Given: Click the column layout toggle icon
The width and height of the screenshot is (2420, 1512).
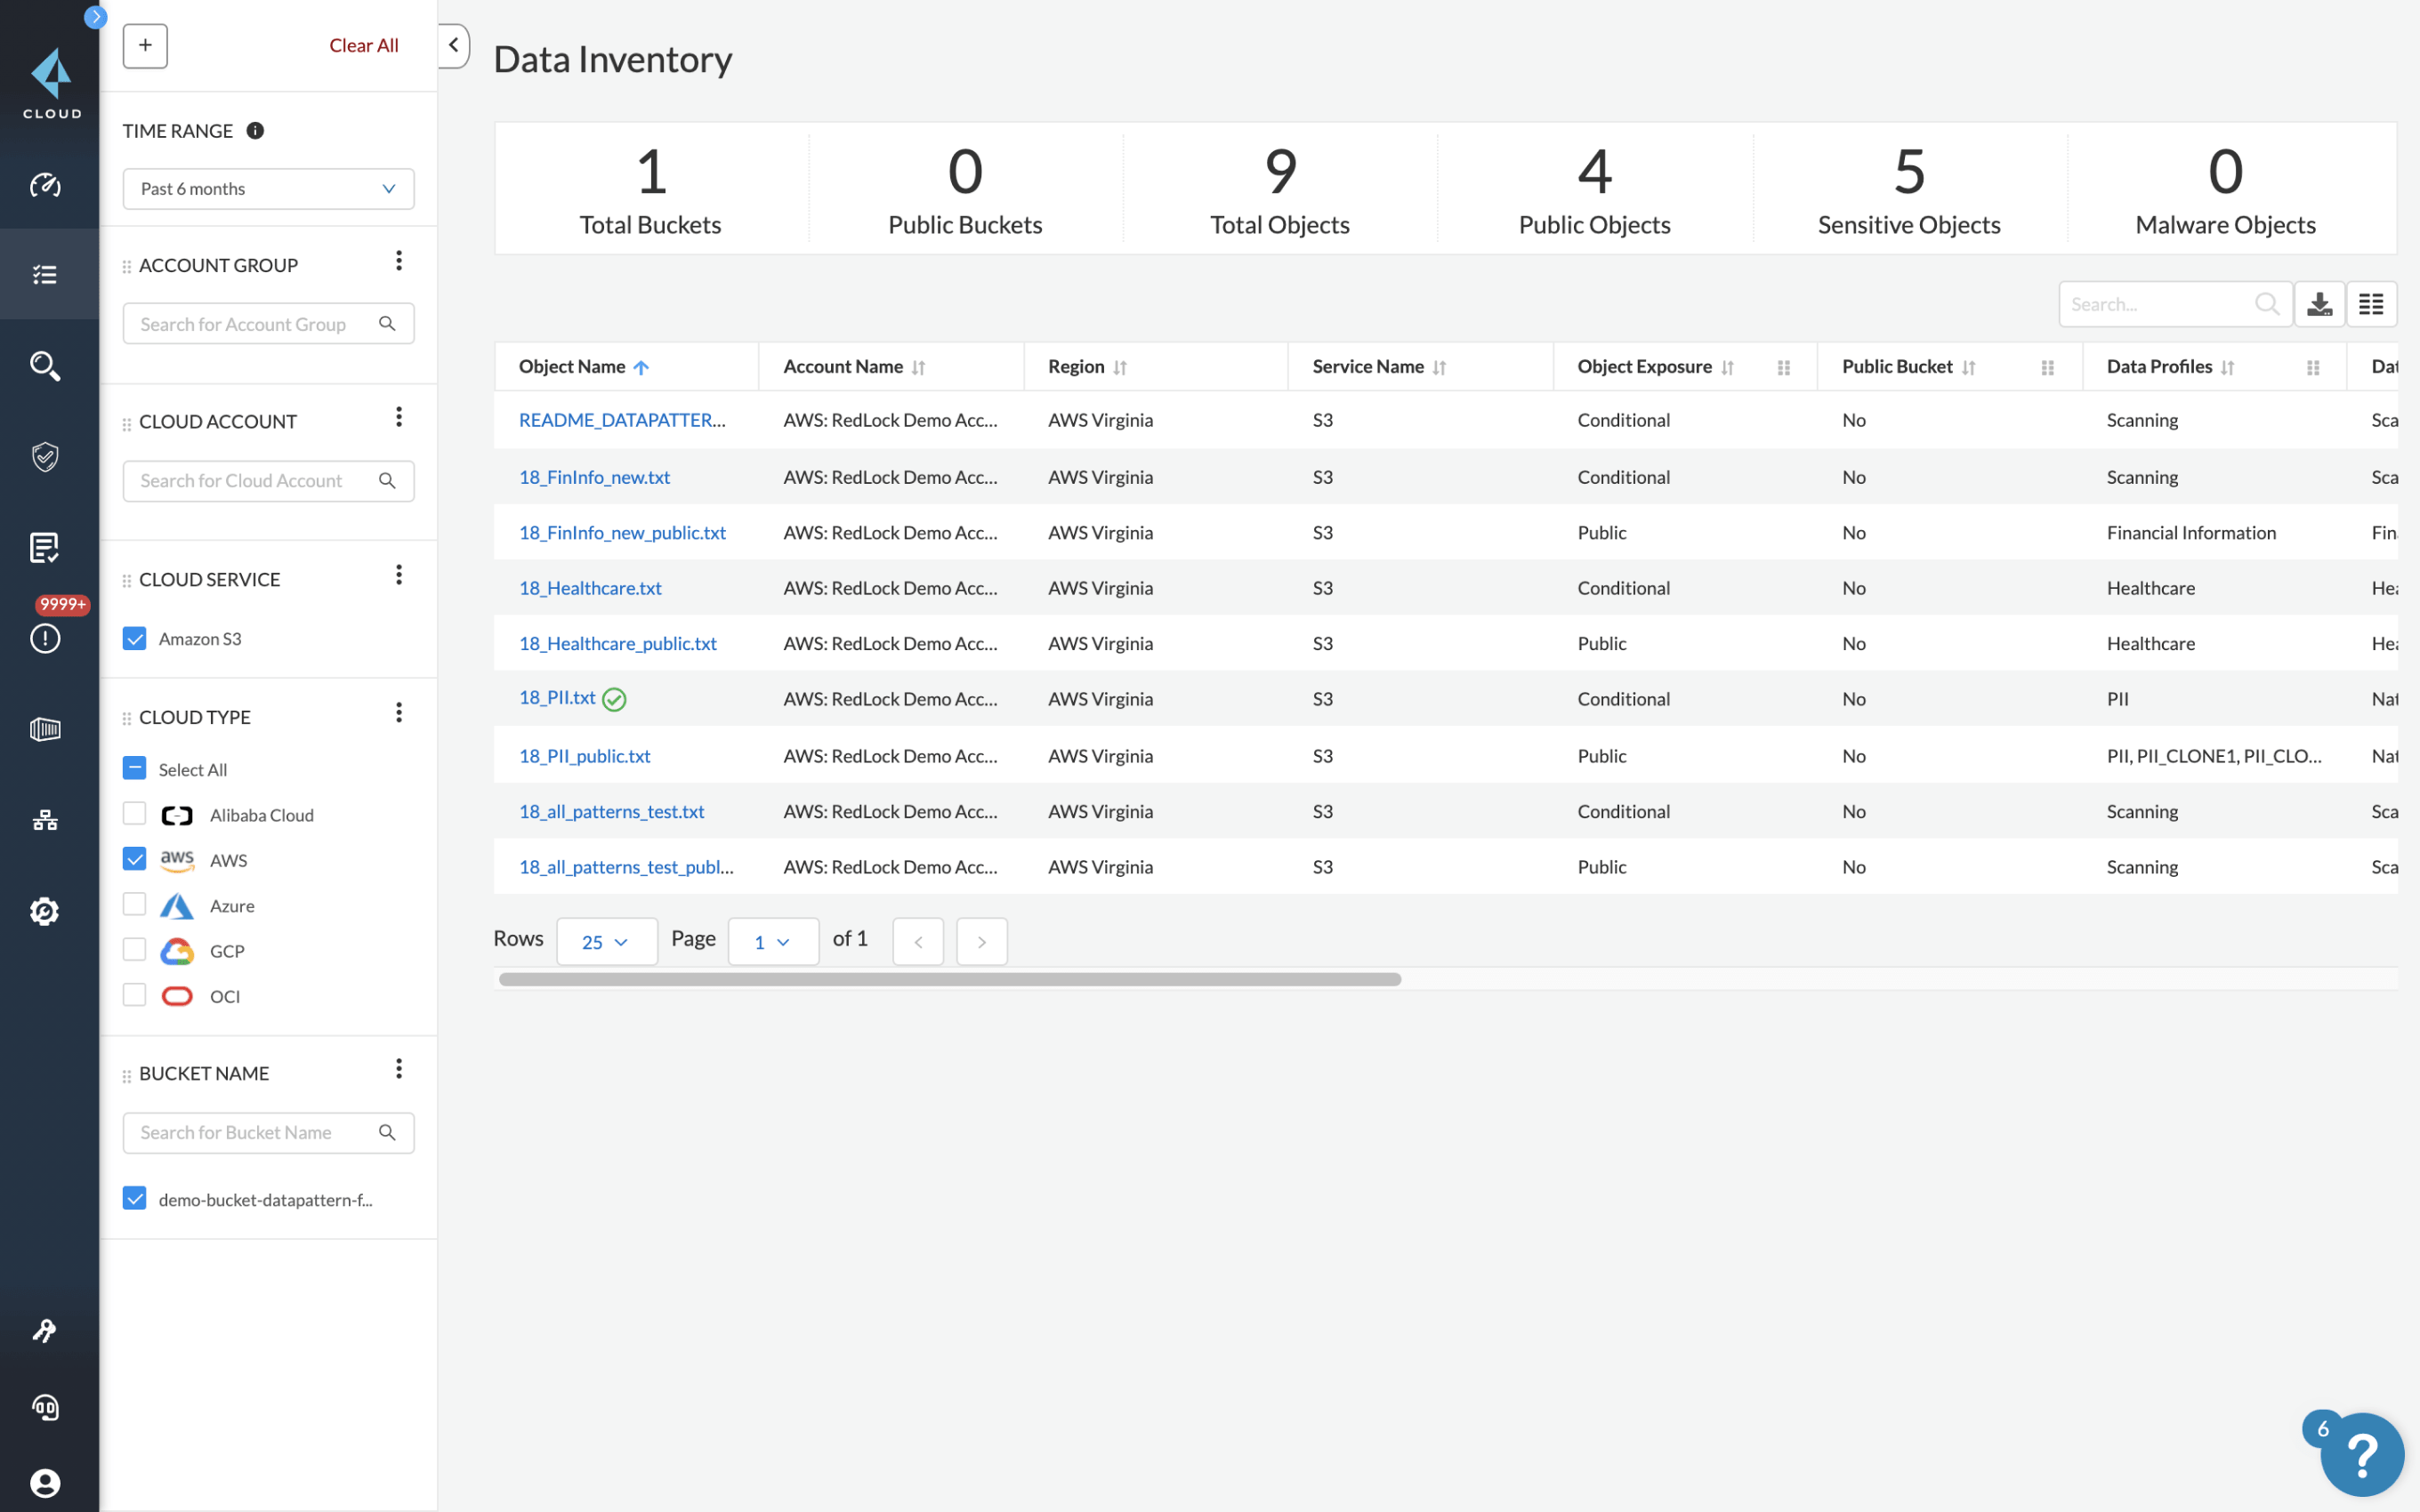Looking at the screenshot, I should (x=2371, y=303).
